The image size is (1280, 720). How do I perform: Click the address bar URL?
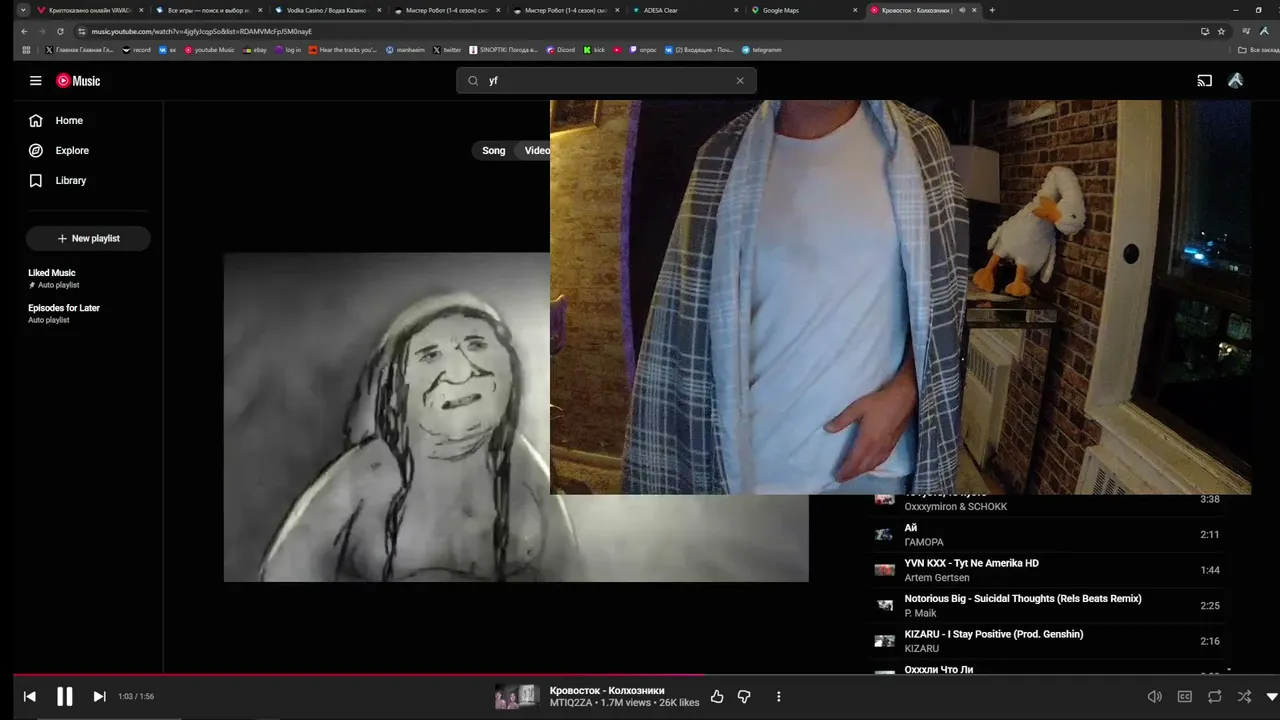pyautogui.click(x=202, y=31)
